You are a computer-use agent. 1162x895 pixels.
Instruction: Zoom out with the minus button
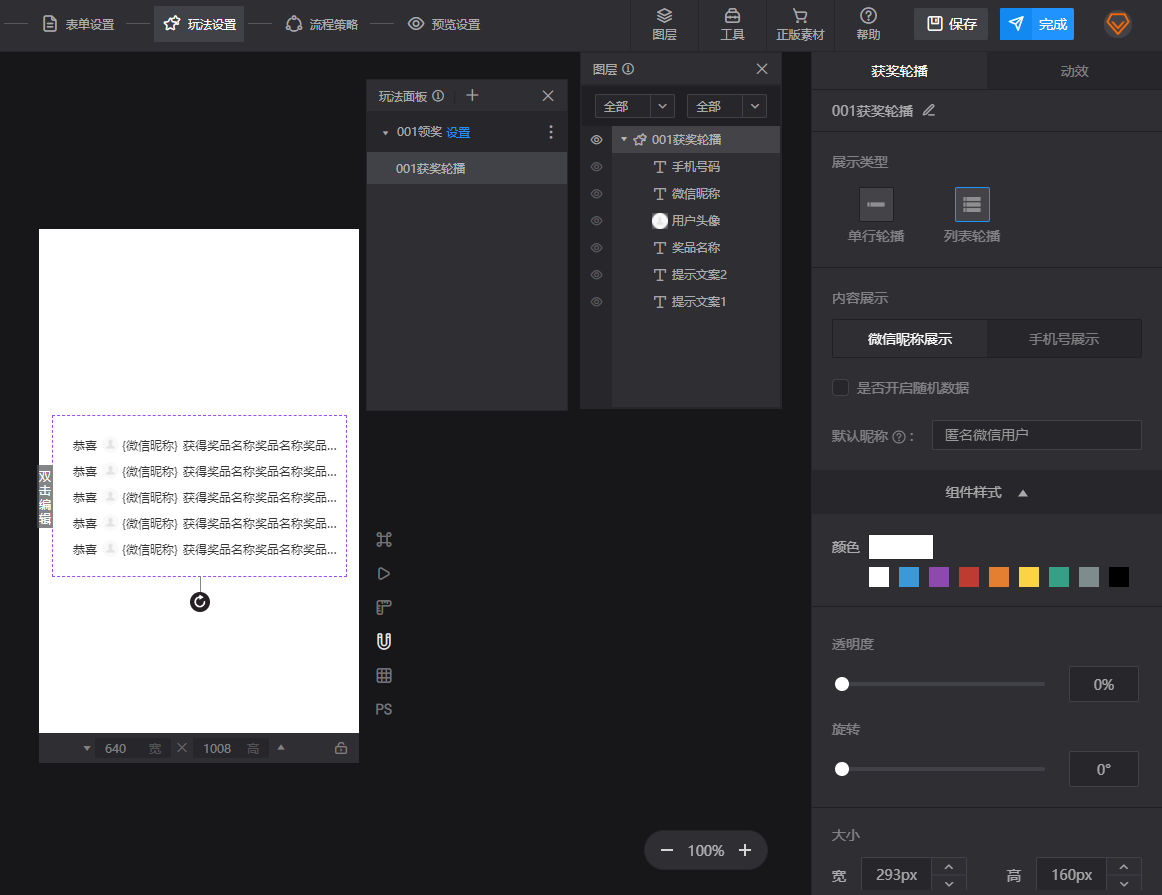point(667,851)
